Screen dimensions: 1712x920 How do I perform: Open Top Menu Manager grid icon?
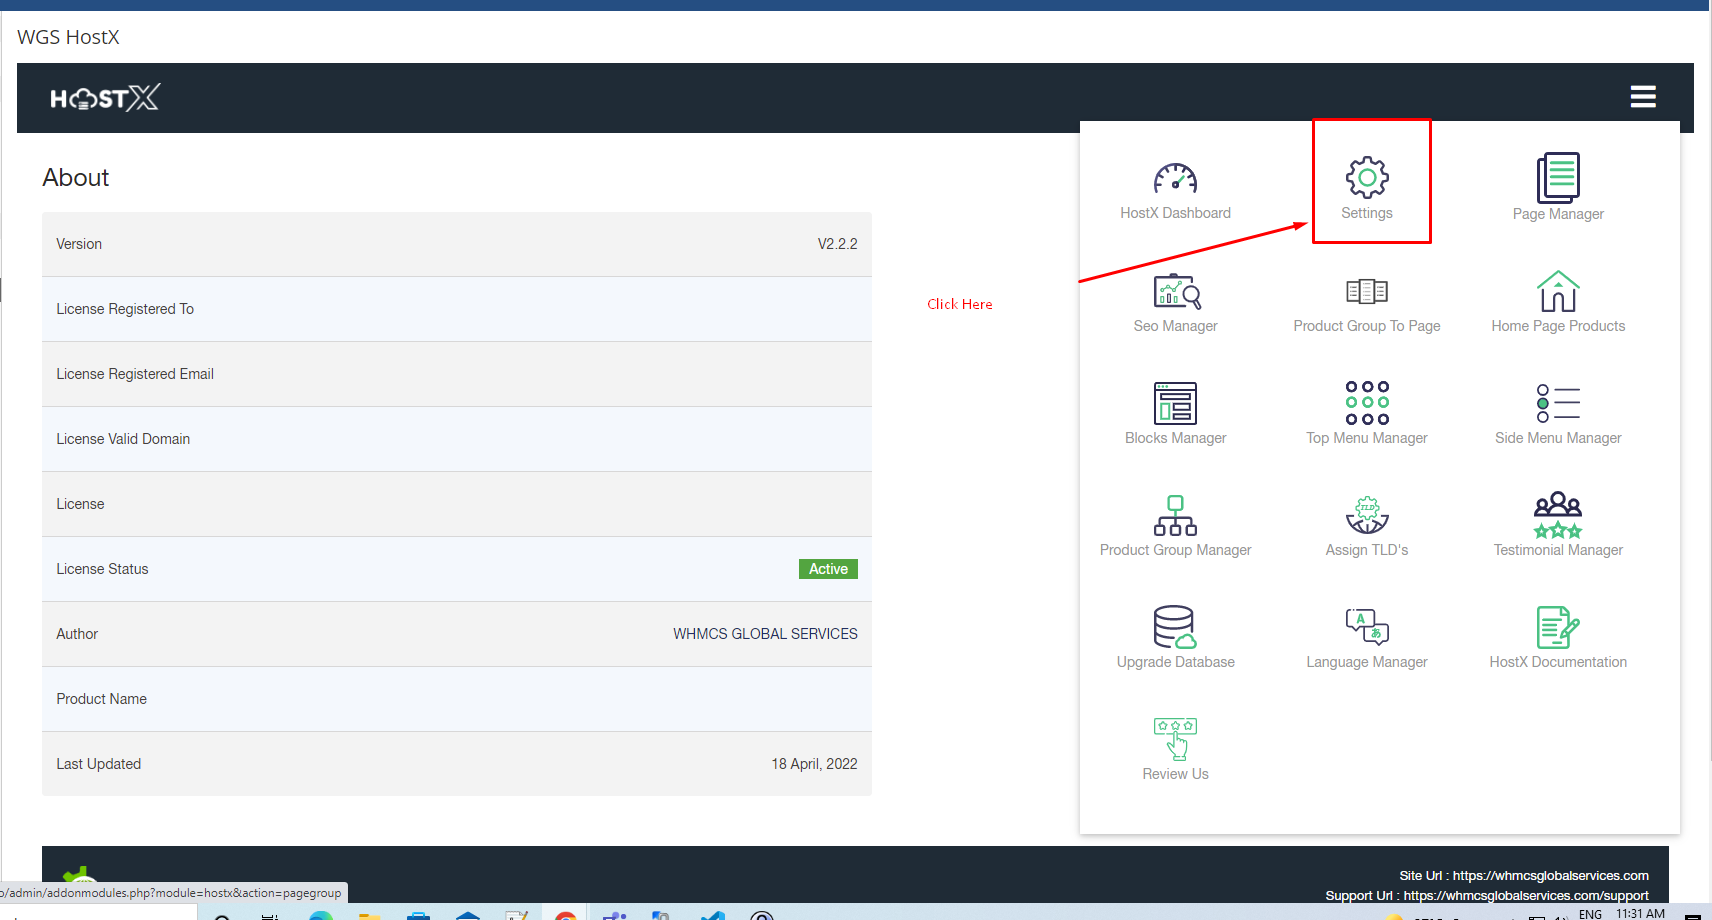(x=1366, y=403)
